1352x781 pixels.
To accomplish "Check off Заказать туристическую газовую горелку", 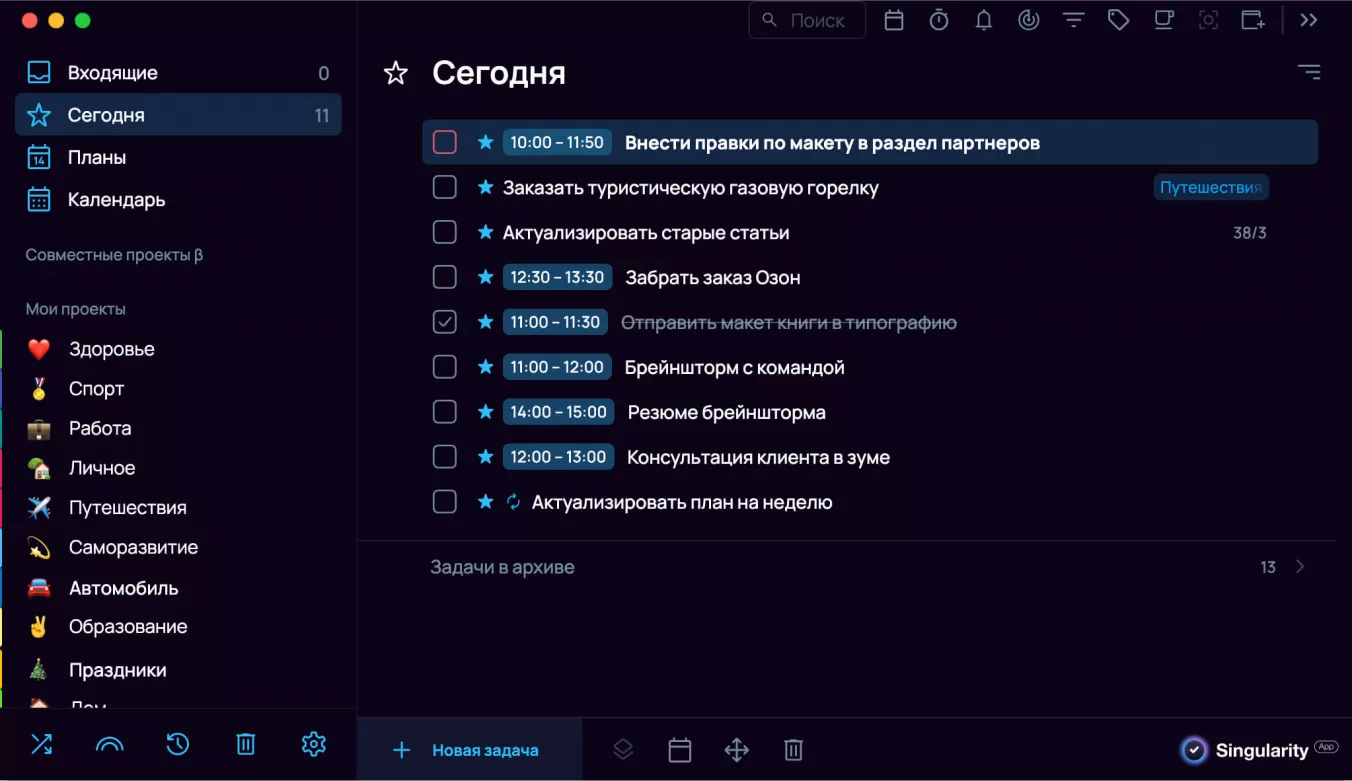I will tap(445, 187).
